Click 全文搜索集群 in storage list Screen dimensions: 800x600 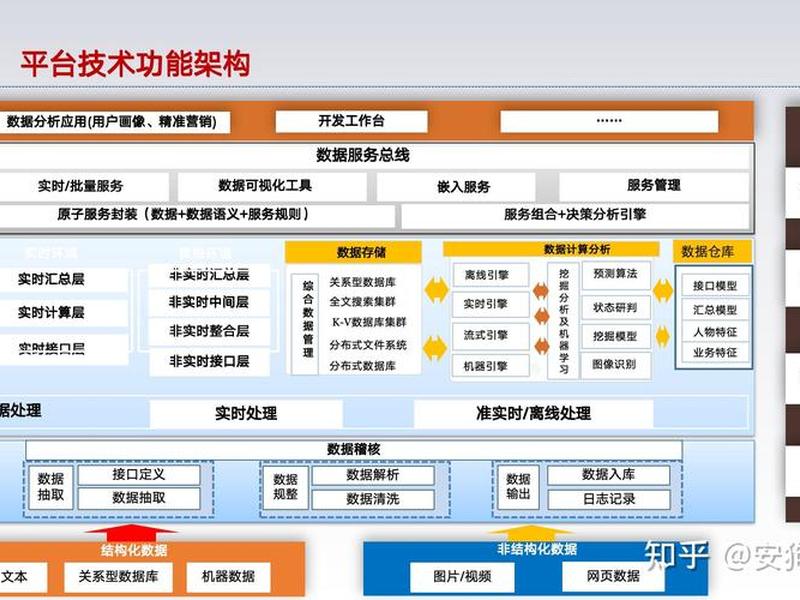362,302
